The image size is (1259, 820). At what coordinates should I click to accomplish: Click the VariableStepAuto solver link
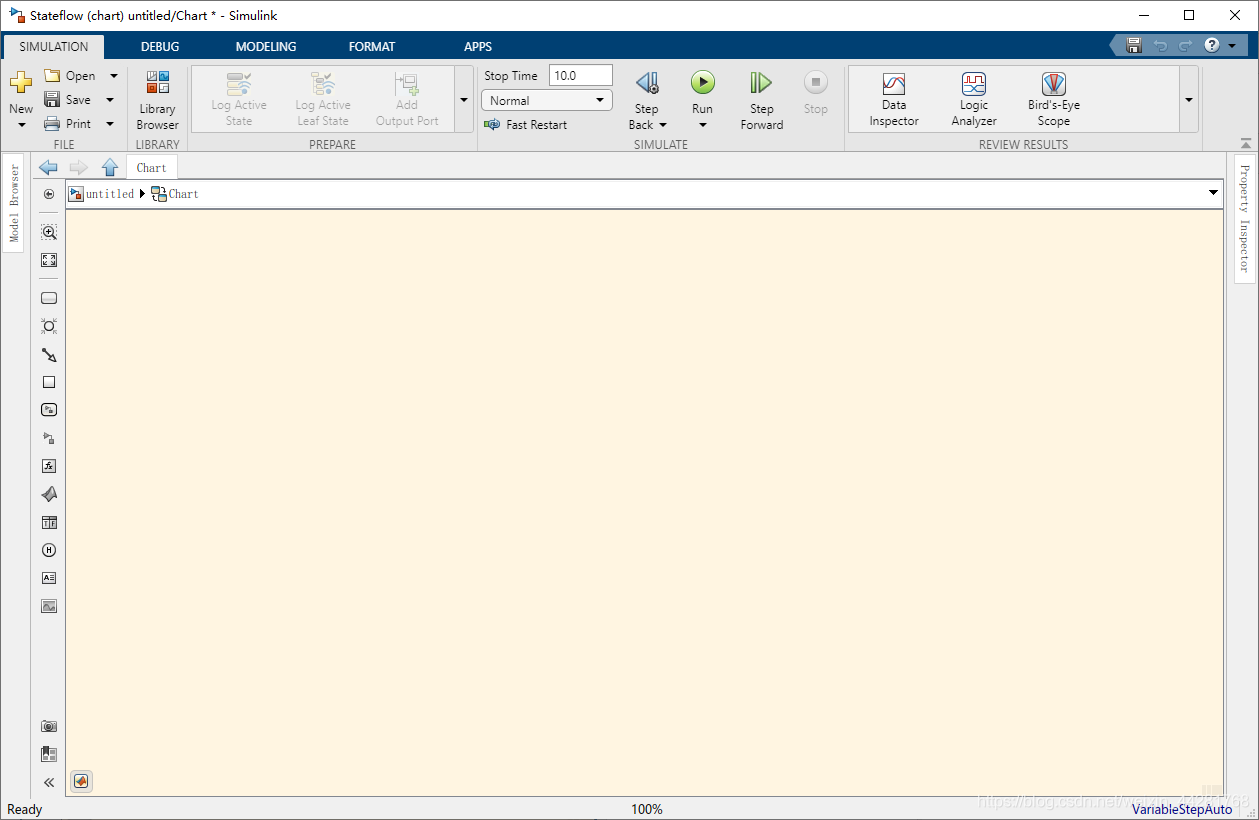1182,809
